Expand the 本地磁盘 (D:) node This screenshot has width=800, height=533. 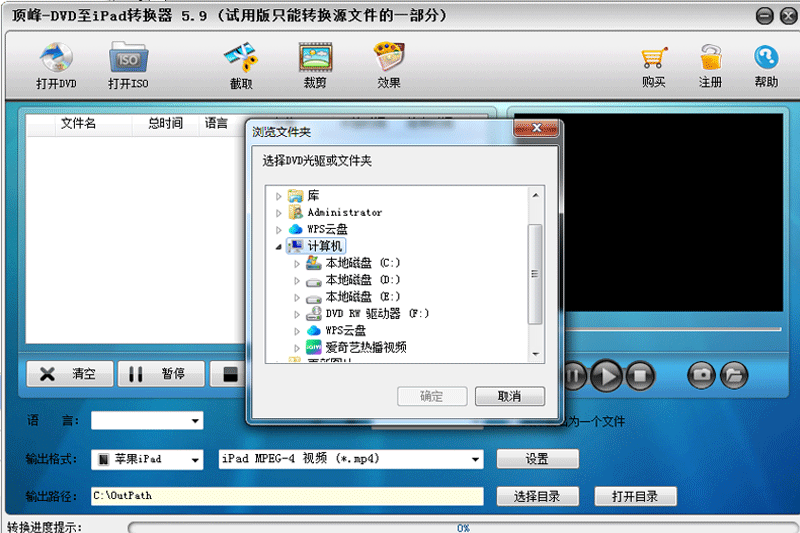pos(297,280)
